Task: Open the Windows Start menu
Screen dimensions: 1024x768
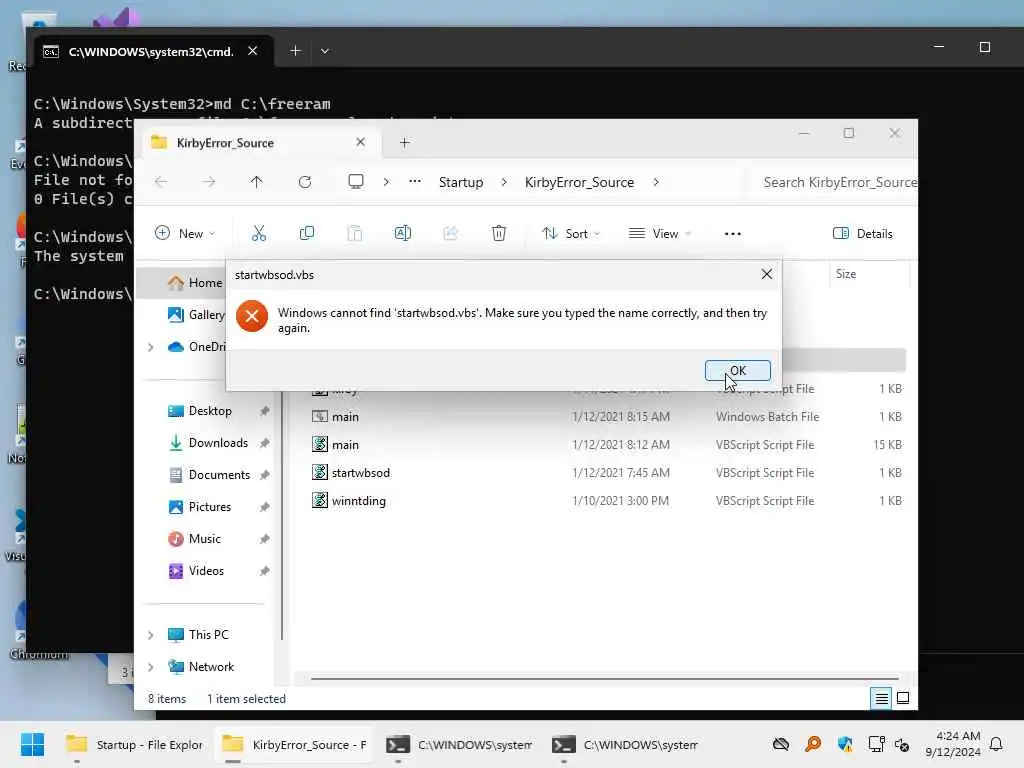Action: tap(32, 744)
